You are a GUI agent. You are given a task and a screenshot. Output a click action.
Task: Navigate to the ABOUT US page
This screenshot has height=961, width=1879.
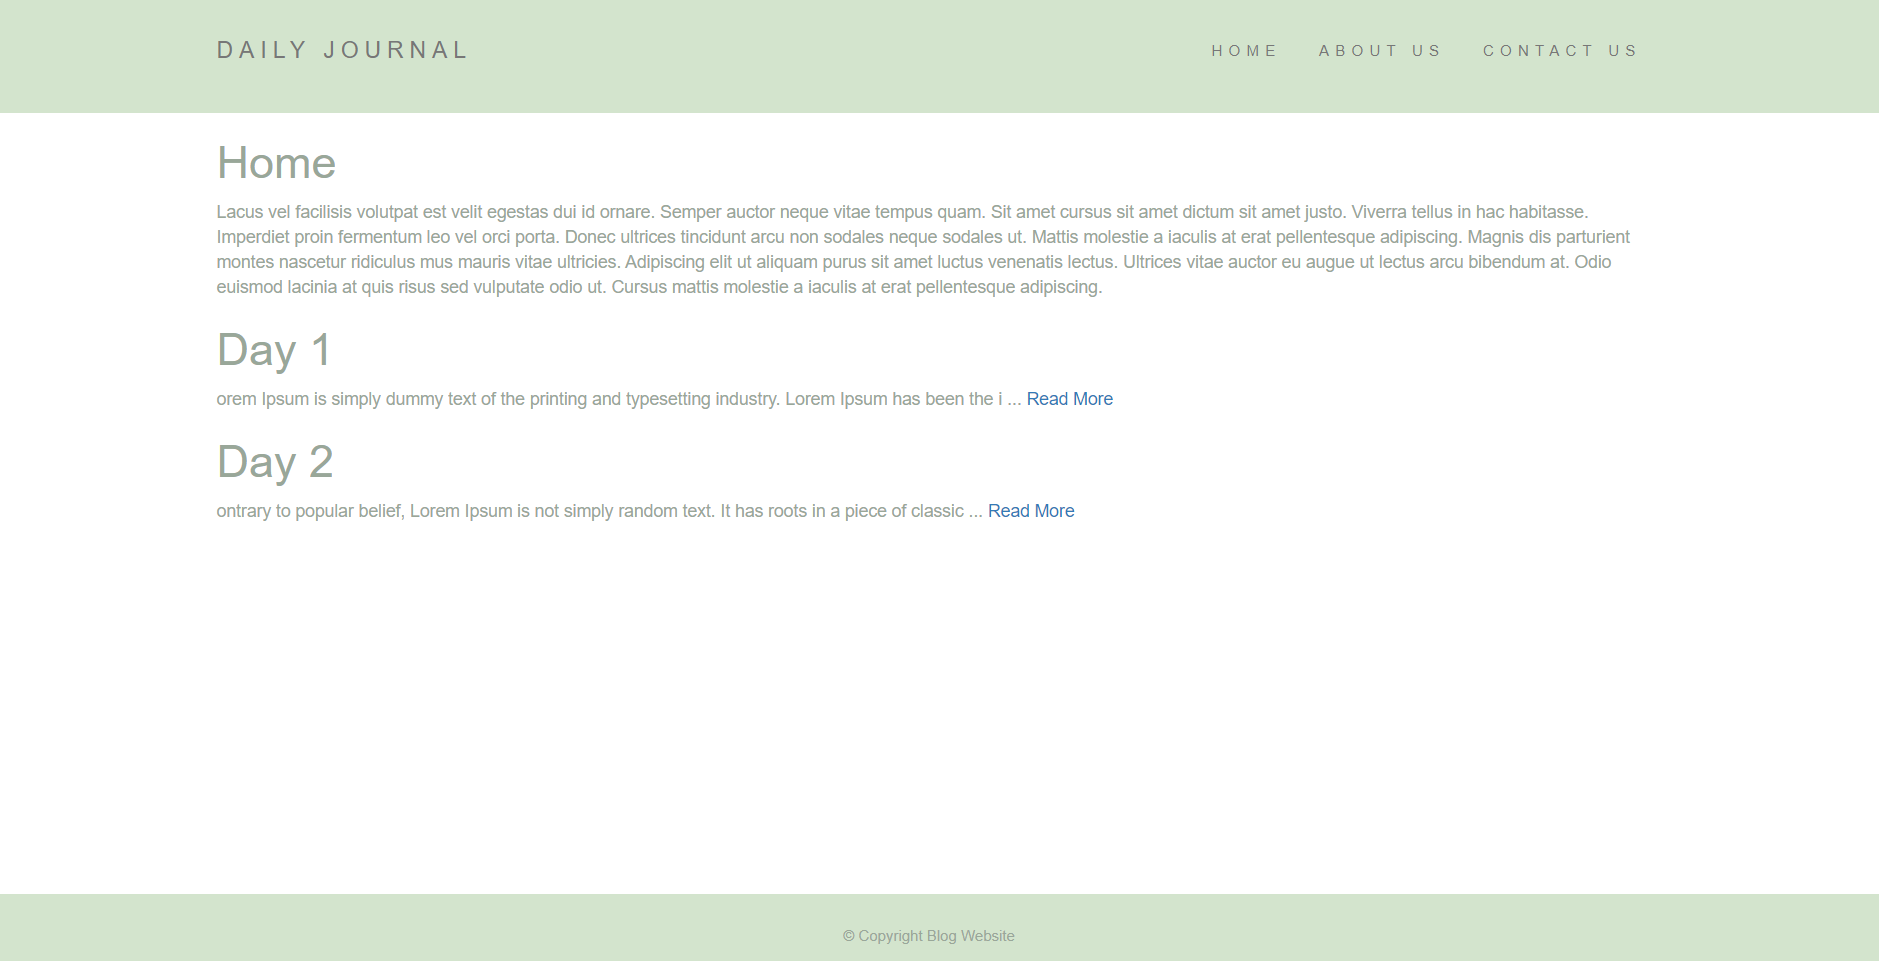pos(1379,50)
